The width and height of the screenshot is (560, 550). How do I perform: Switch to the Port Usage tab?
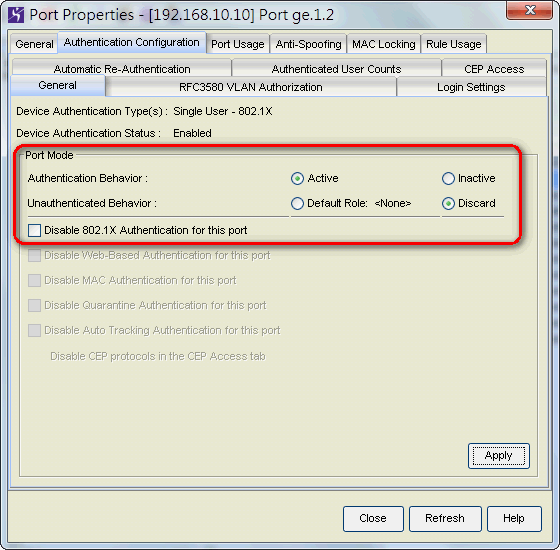(238, 44)
